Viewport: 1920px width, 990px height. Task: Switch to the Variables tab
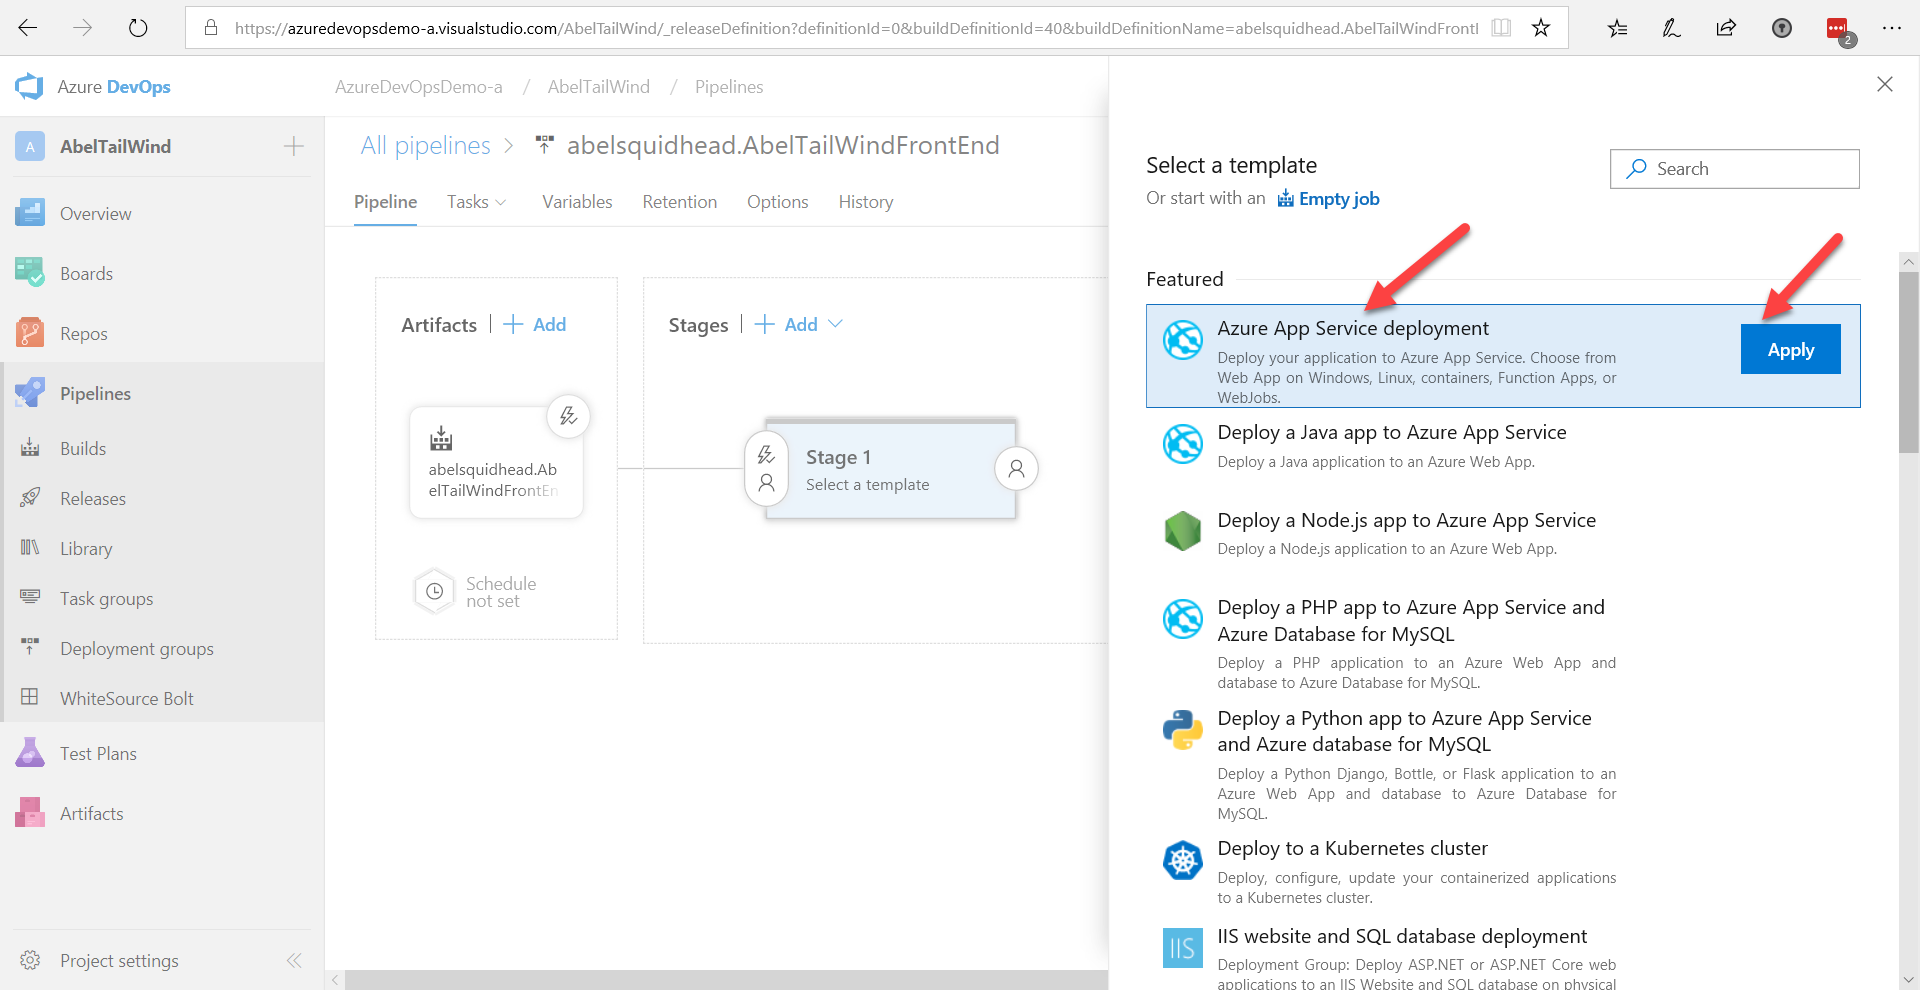click(x=577, y=202)
